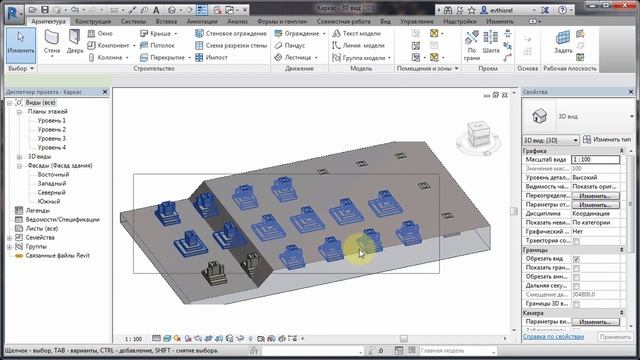Click Изменить button under Камера
640x360 pixels.
(595, 322)
